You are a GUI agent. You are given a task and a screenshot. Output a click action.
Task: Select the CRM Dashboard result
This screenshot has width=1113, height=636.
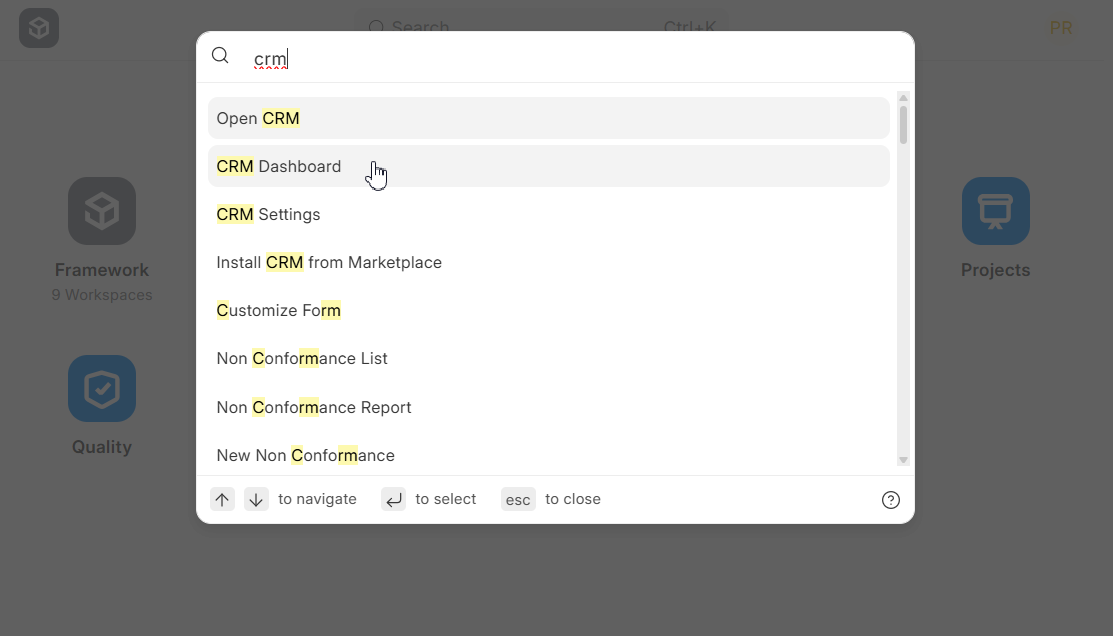click(x=549, y=166)
